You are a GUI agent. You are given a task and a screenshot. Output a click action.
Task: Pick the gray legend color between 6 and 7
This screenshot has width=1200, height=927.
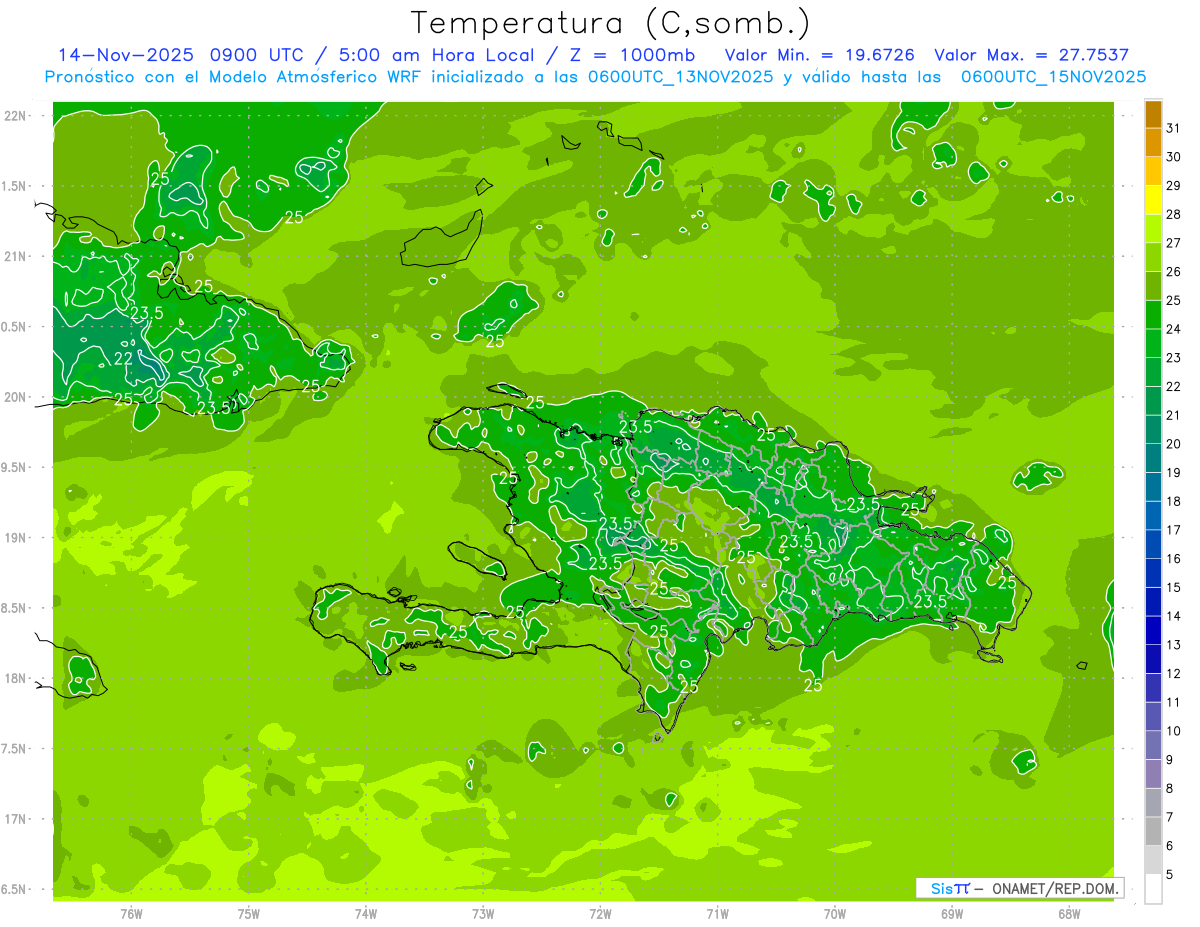pyautogui.click(x=1153, y=832)
